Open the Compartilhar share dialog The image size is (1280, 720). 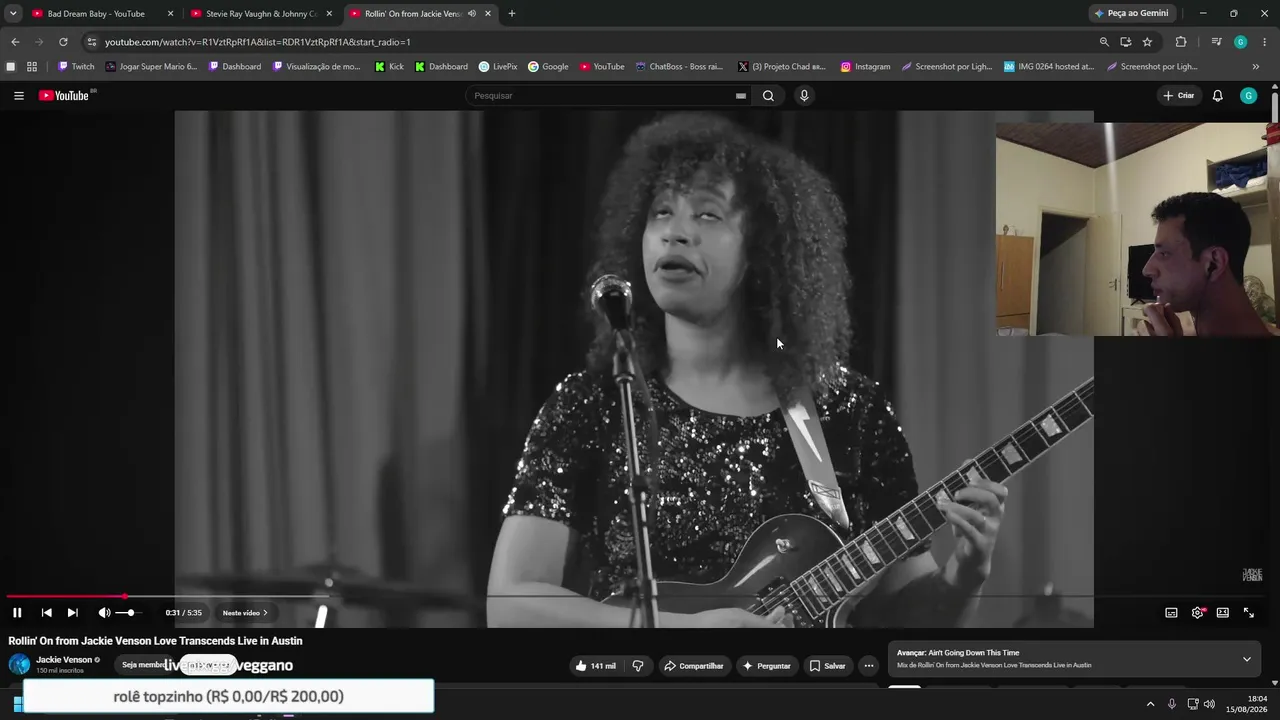pos(693,666)
